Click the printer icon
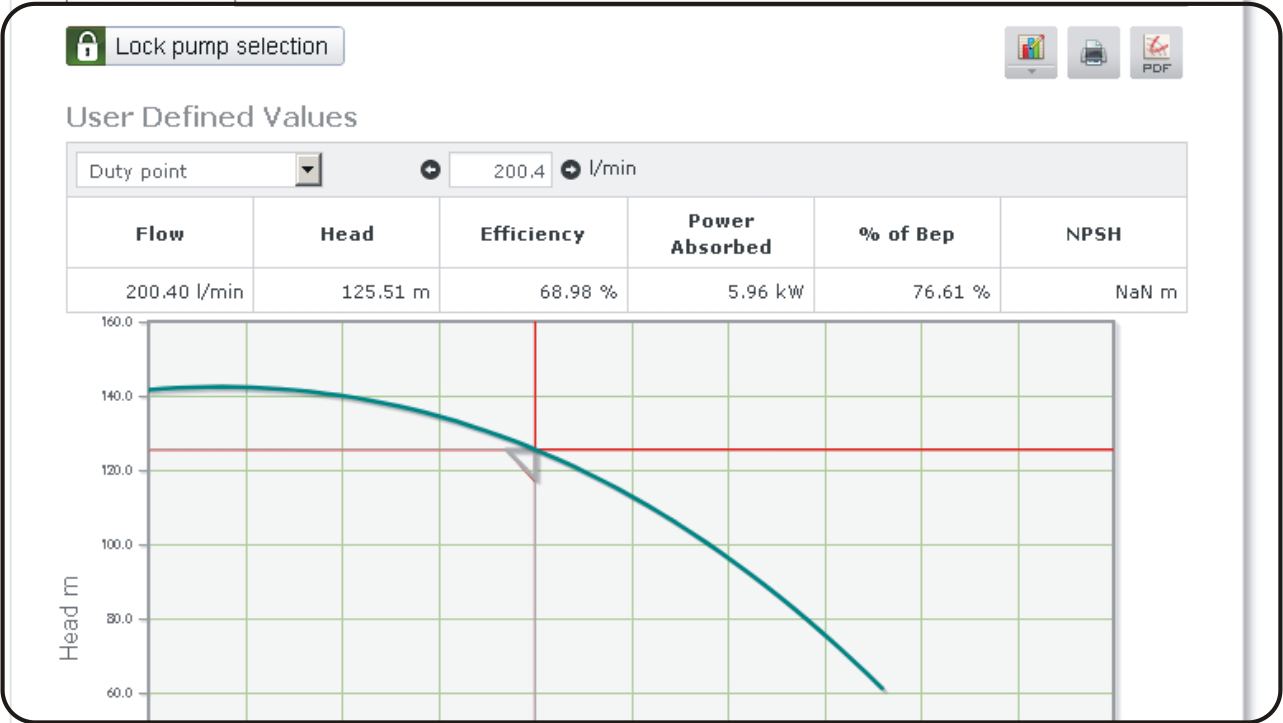Screen dimensions: 1283x723 (1093, 54)
